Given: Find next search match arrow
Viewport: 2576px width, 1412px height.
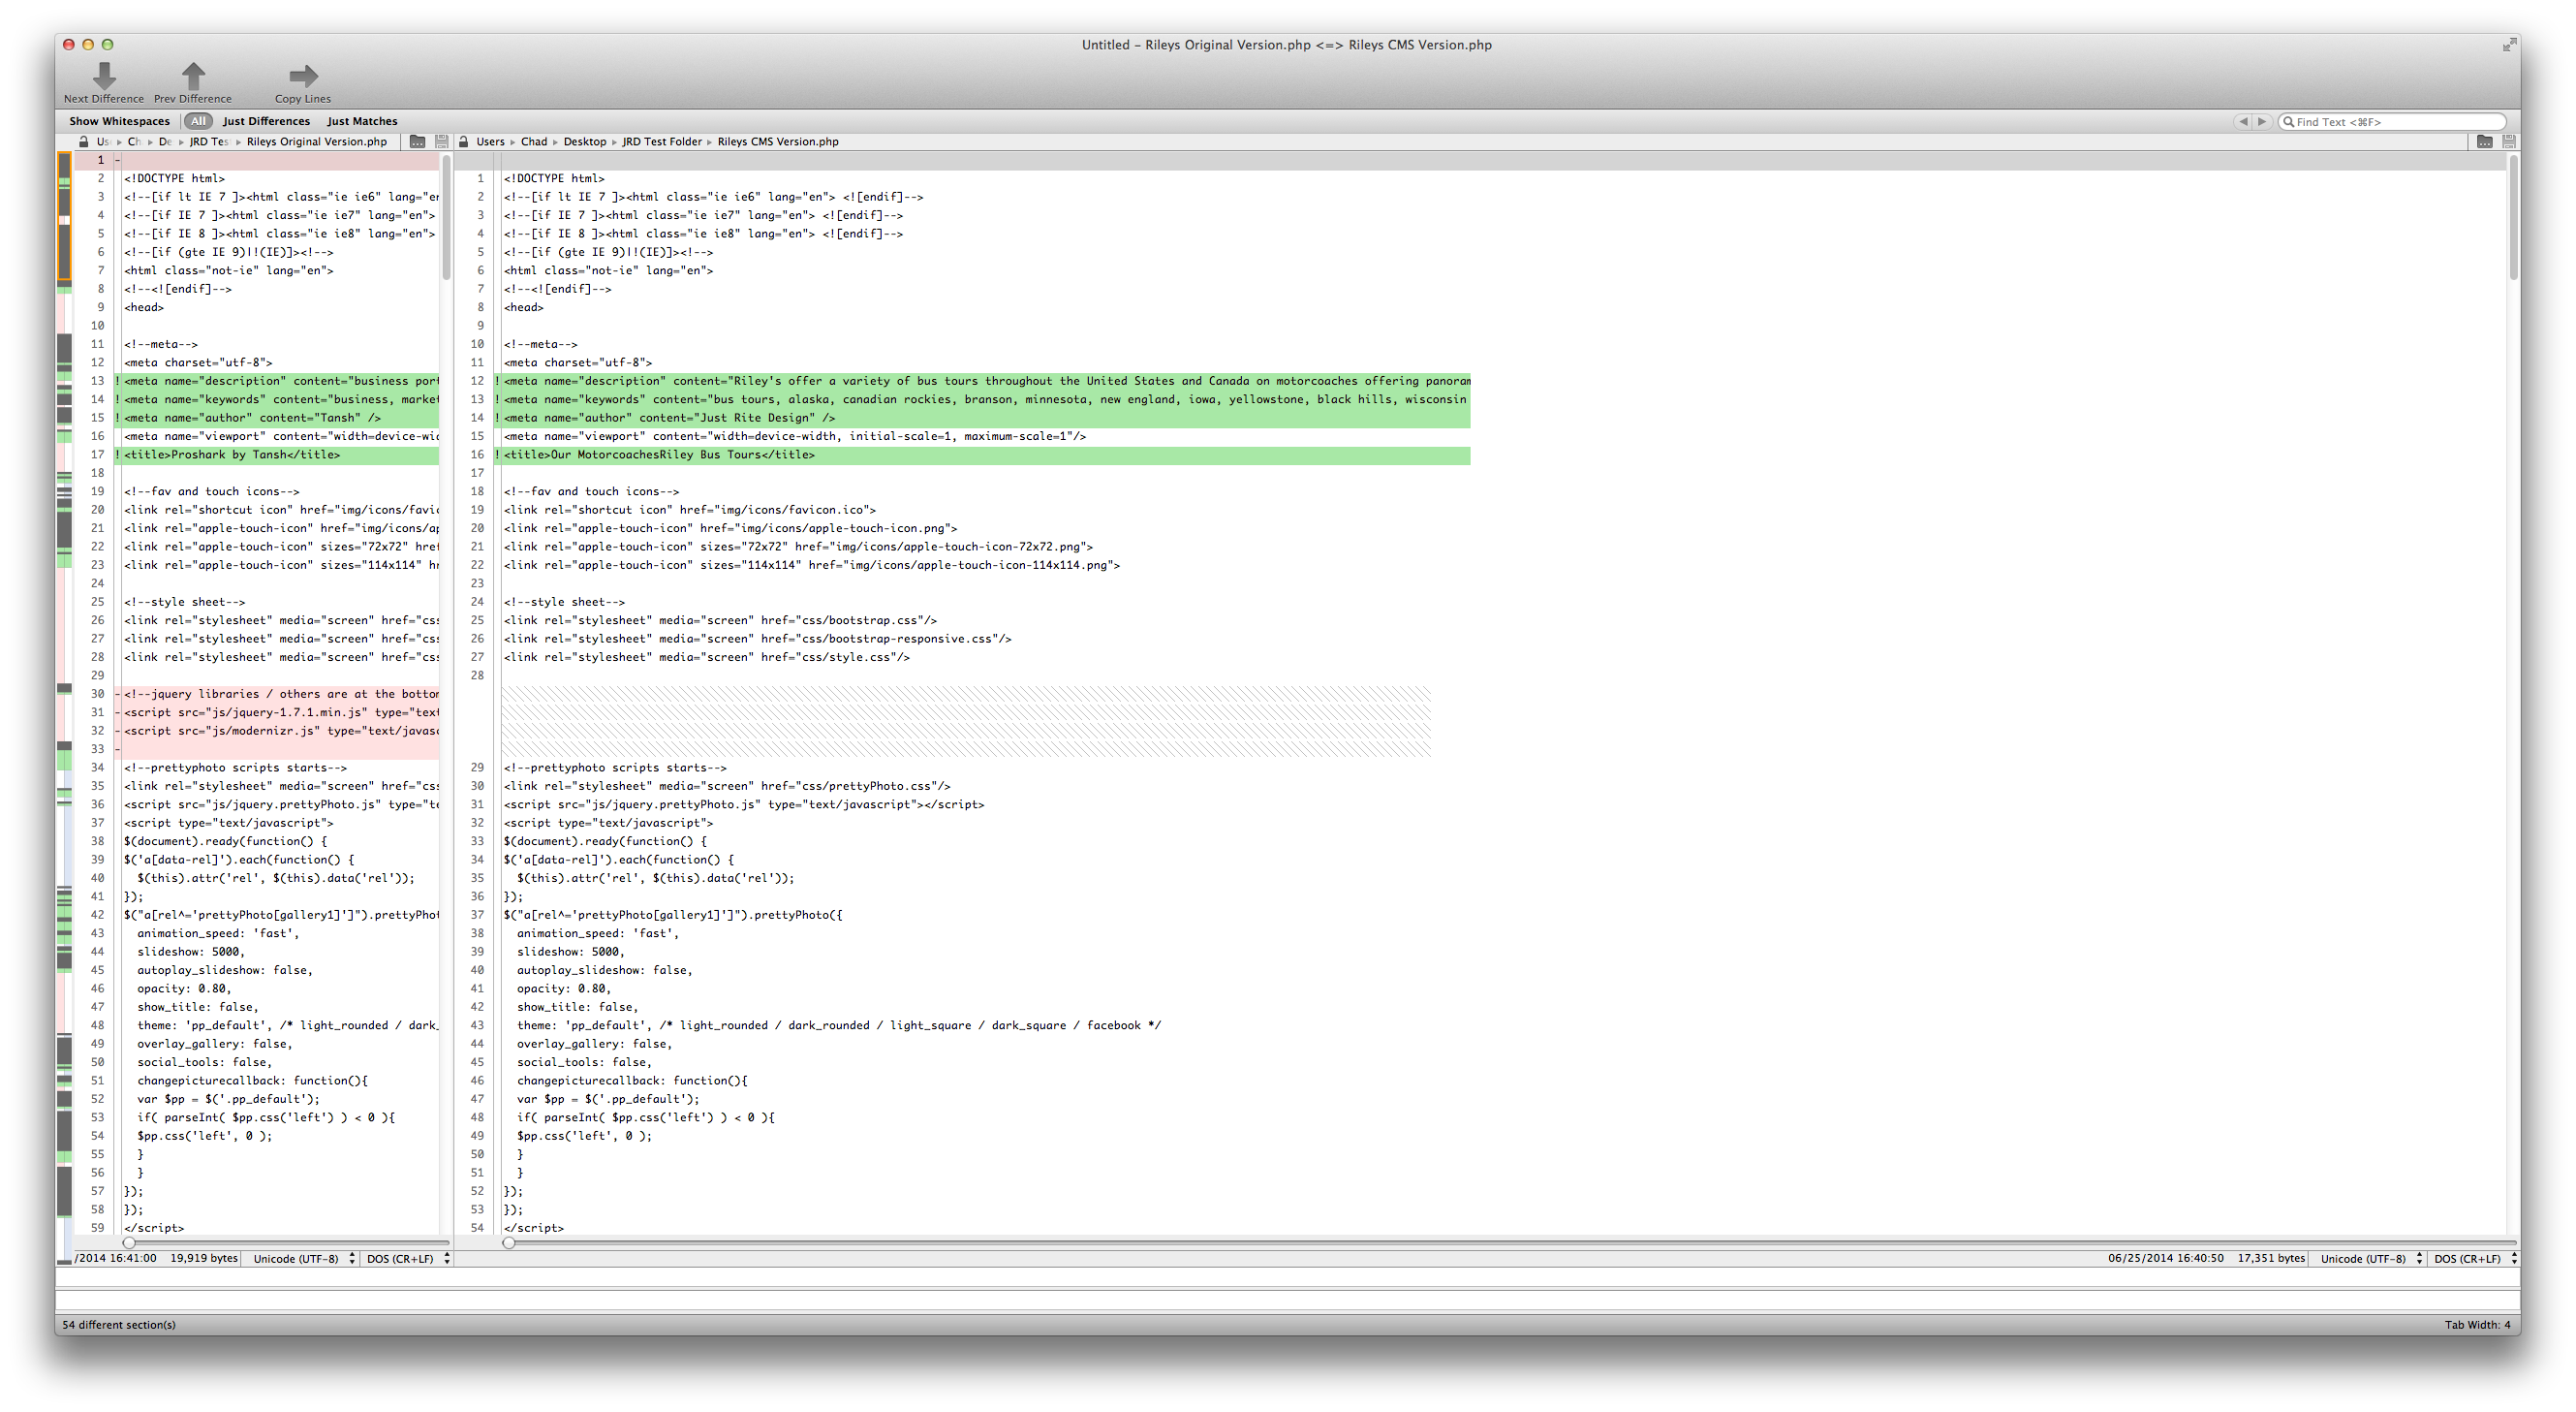Looking at the screenshot, I should tap(2262, 122).
